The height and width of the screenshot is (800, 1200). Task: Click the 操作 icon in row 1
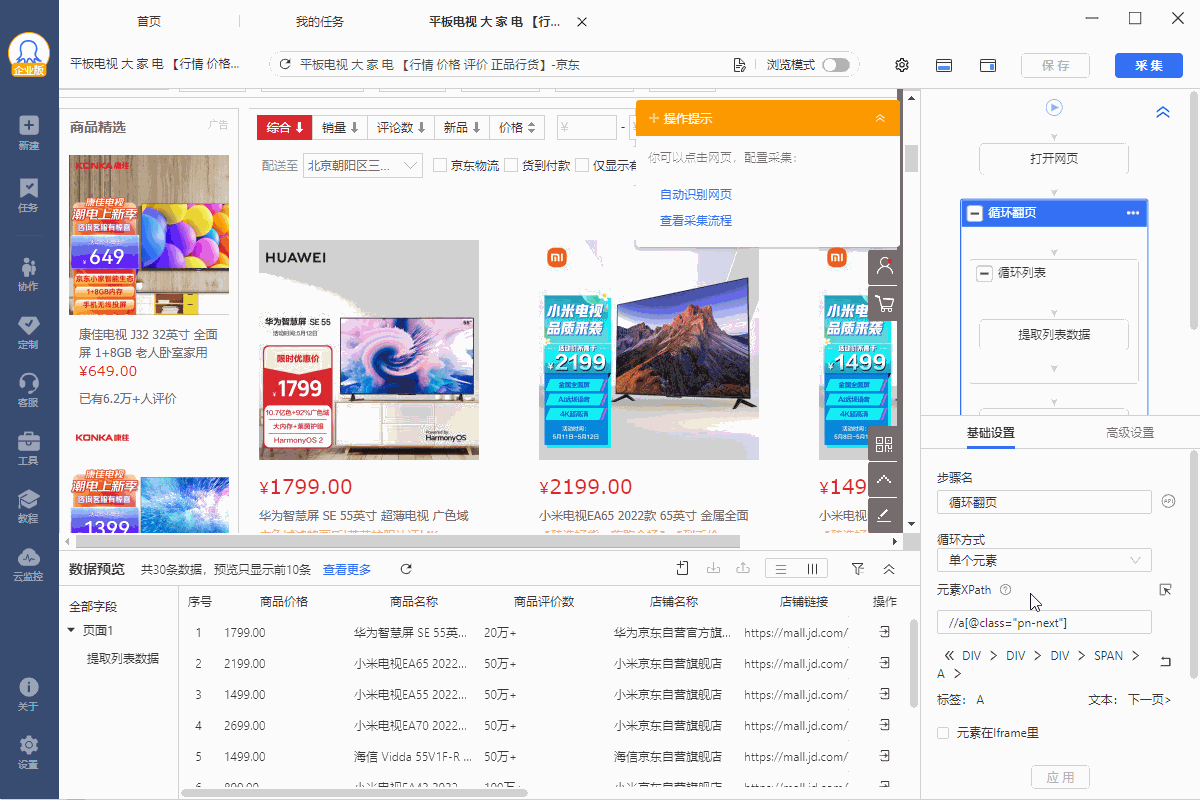(885, 632)
